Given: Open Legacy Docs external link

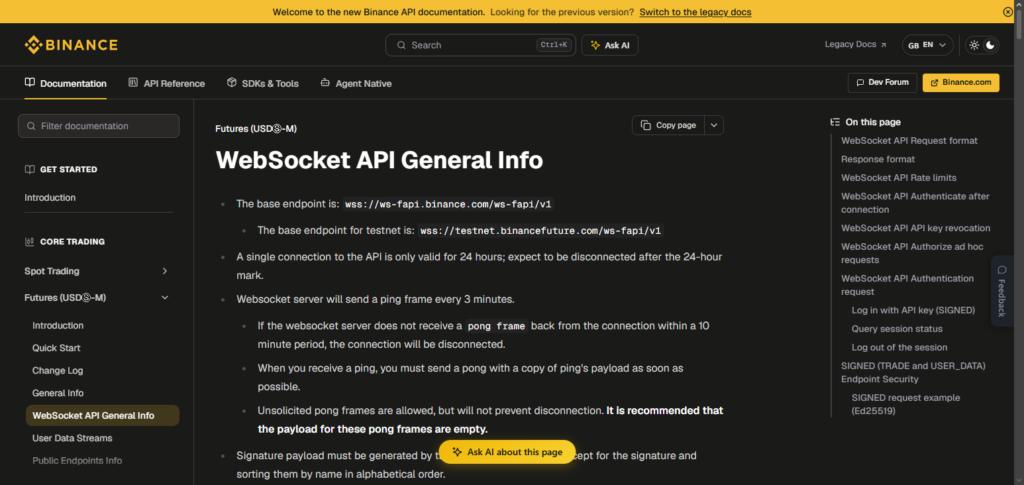Looking at the screenshot, I should [x=856, y=44].
